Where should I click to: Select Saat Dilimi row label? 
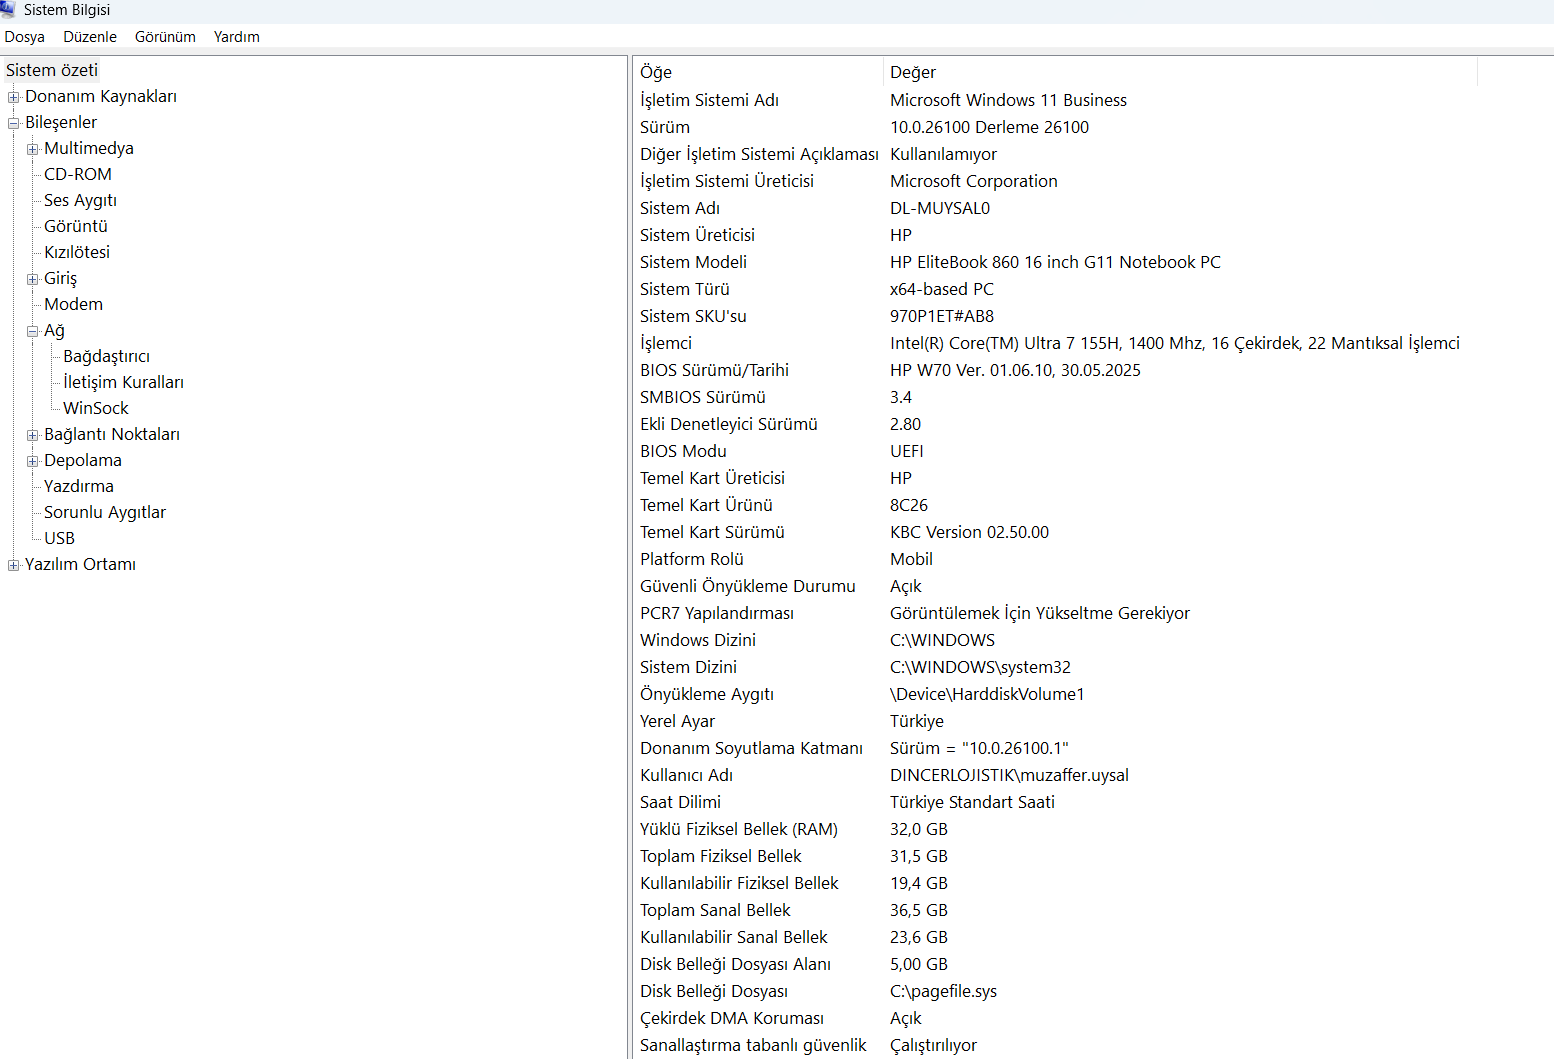pyautogui.click(x=680, y=802)
